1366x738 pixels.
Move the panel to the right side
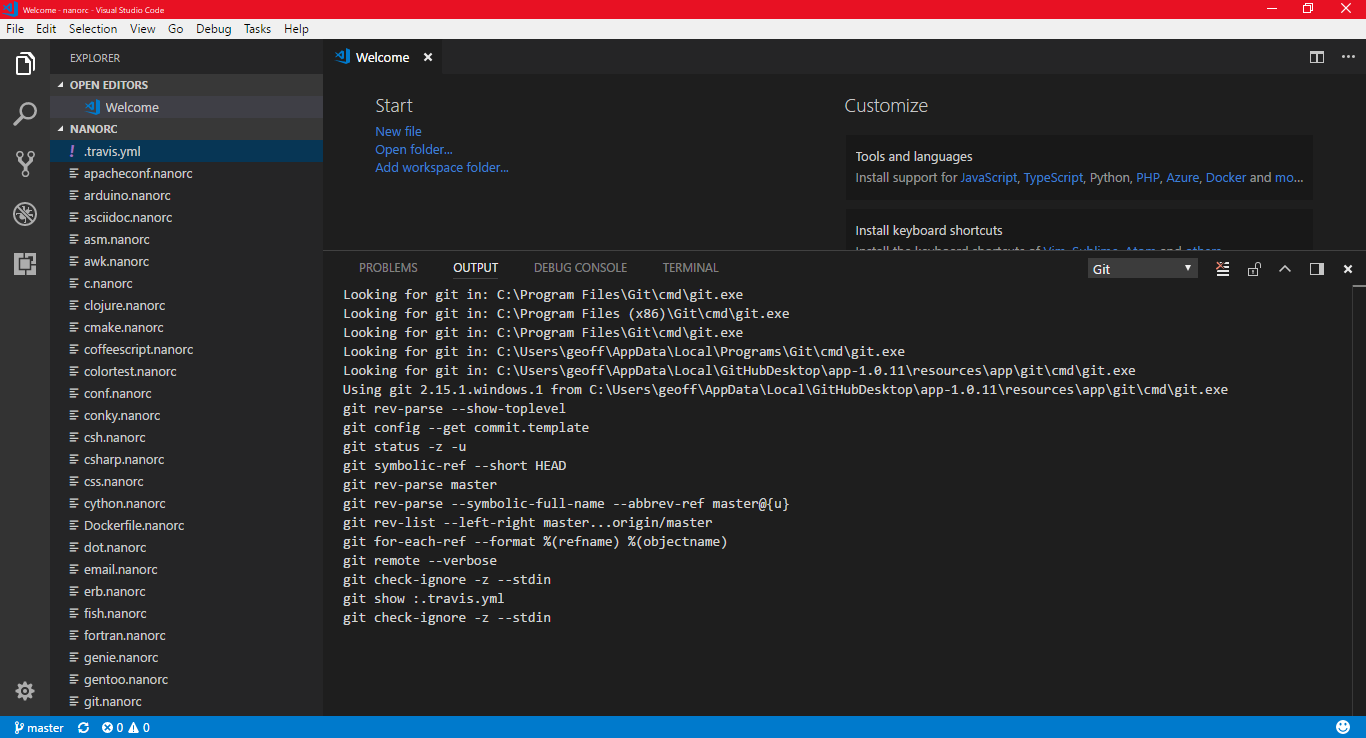[1317, 269]
